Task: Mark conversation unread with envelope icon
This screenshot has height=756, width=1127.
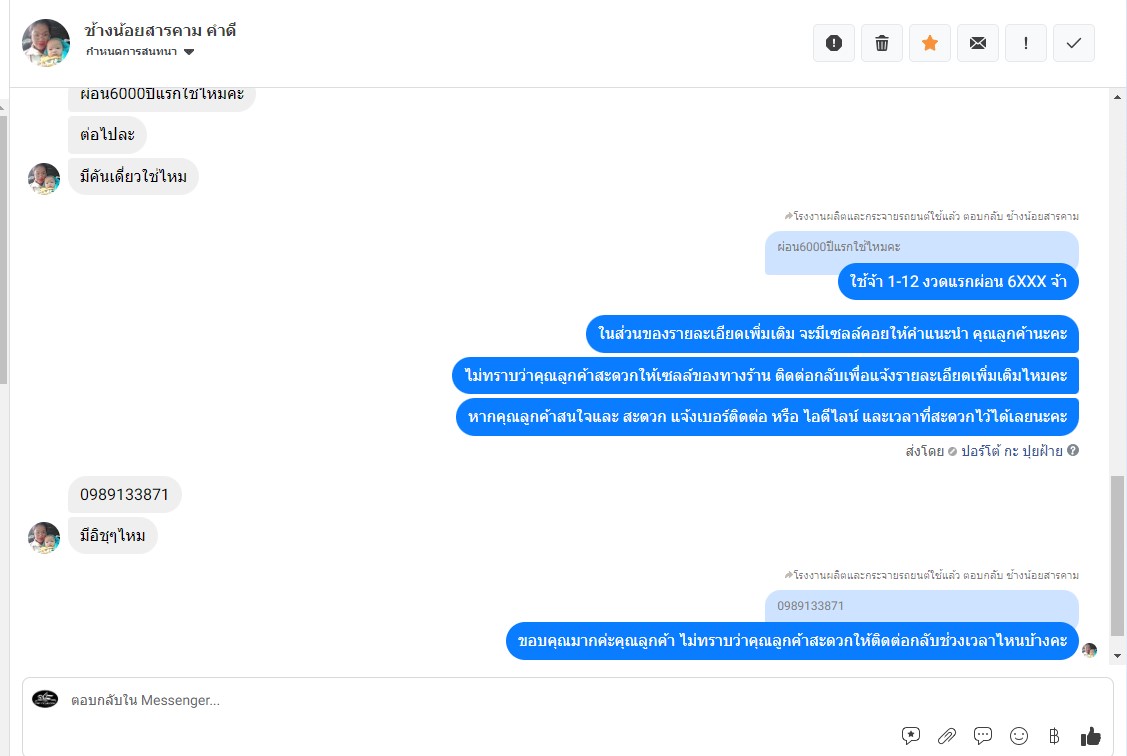Action: pos(978,43)
